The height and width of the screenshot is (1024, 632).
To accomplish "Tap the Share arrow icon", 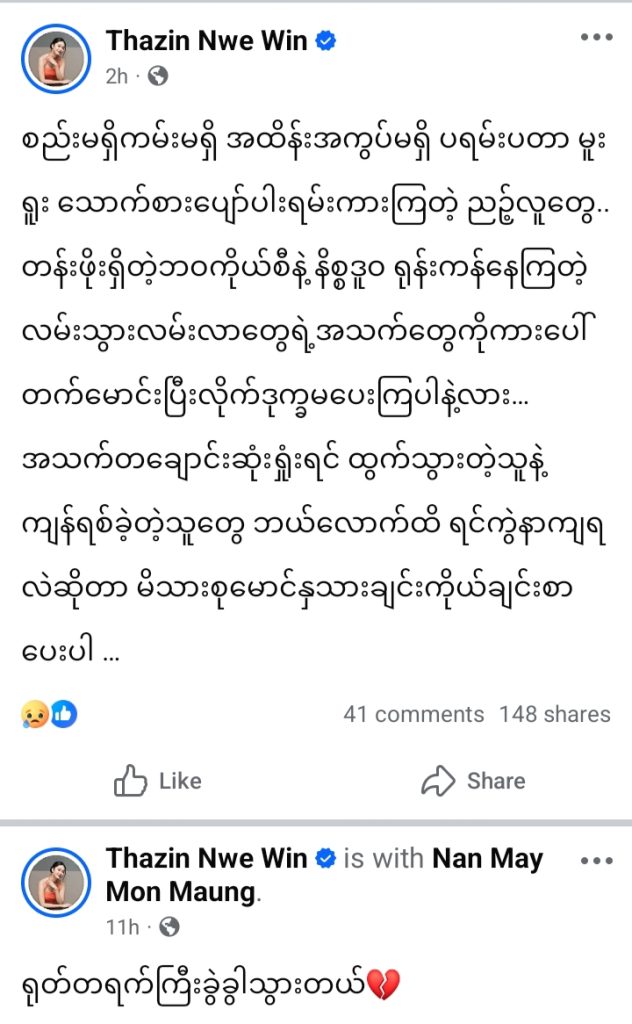I will click(x=439, y=781).
